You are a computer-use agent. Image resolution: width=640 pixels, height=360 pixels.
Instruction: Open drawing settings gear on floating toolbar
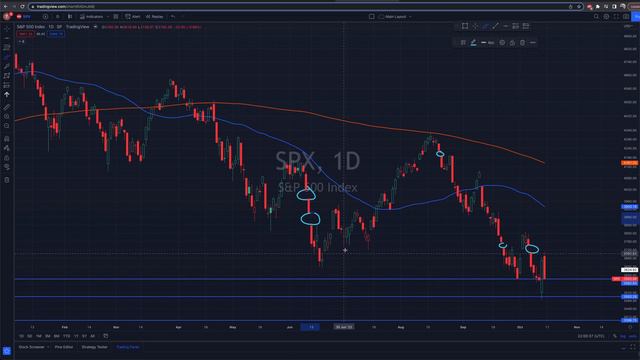coord(502,42)
